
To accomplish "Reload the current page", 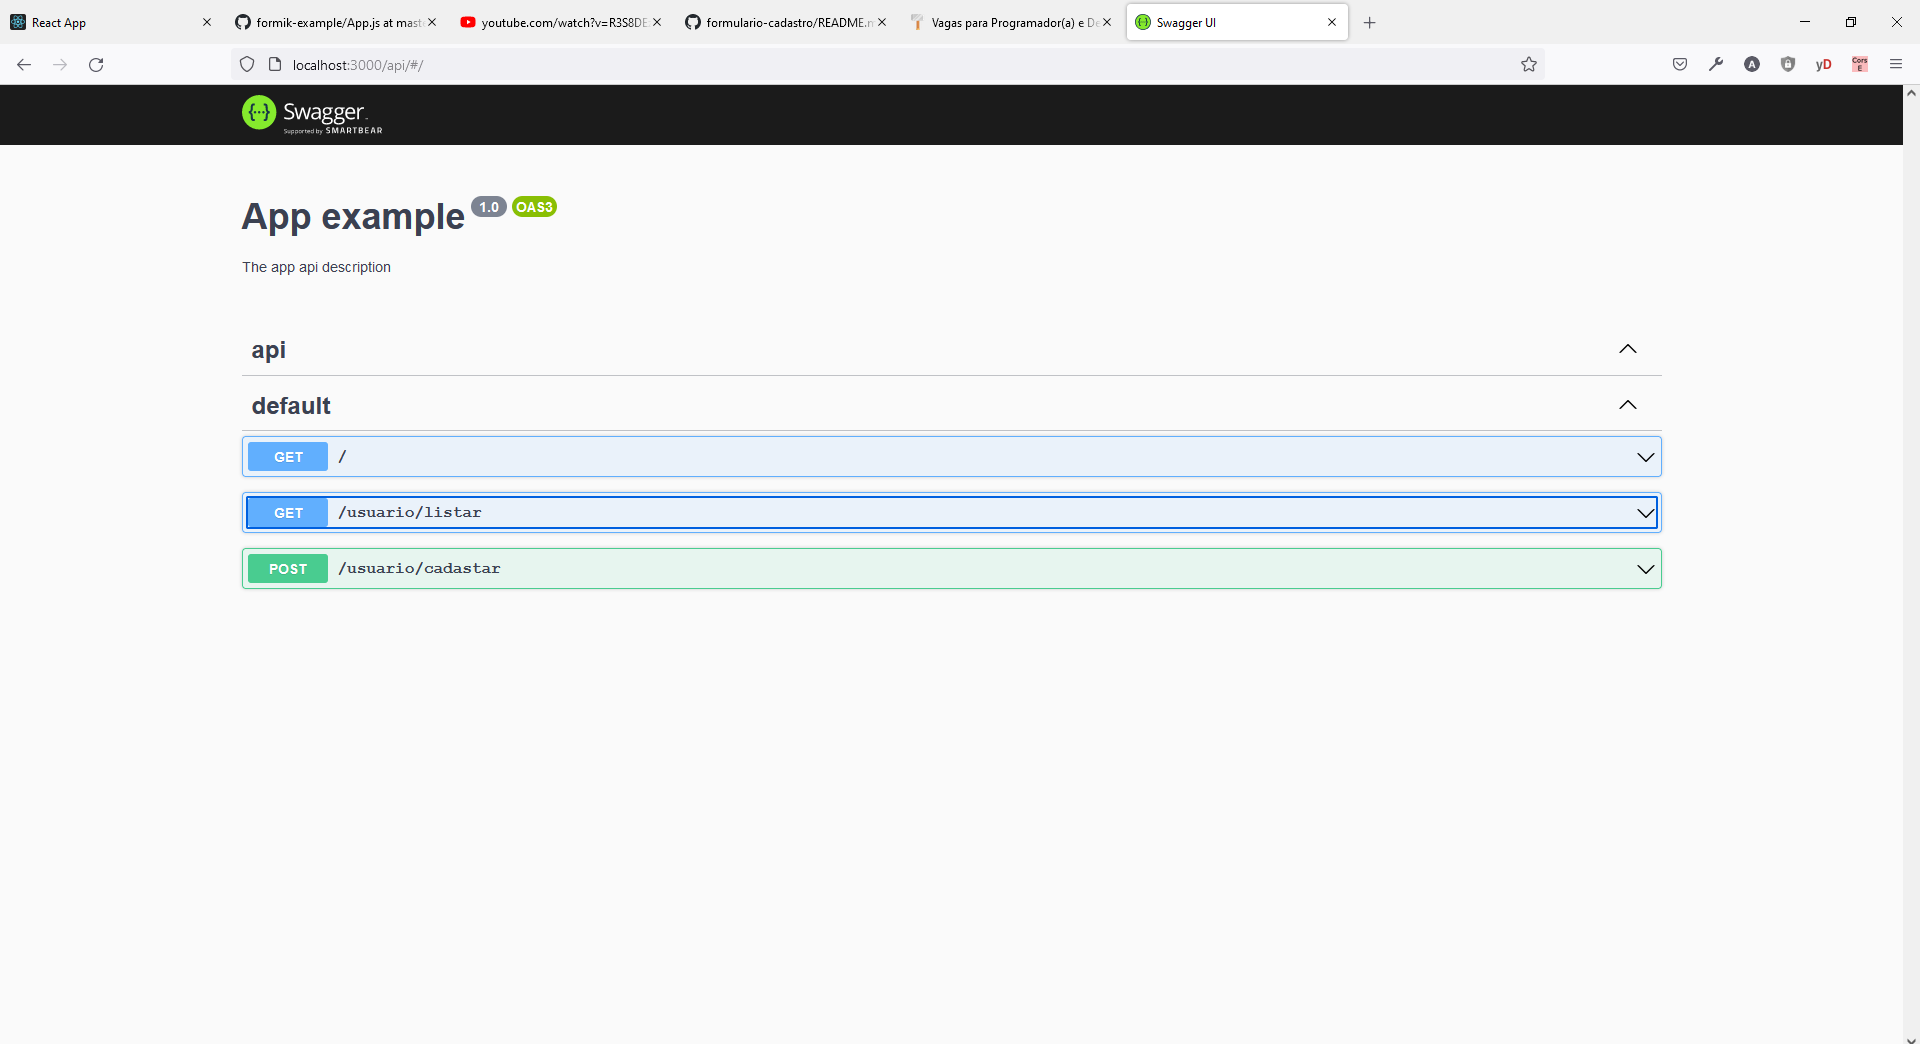I will coord(96,64).
